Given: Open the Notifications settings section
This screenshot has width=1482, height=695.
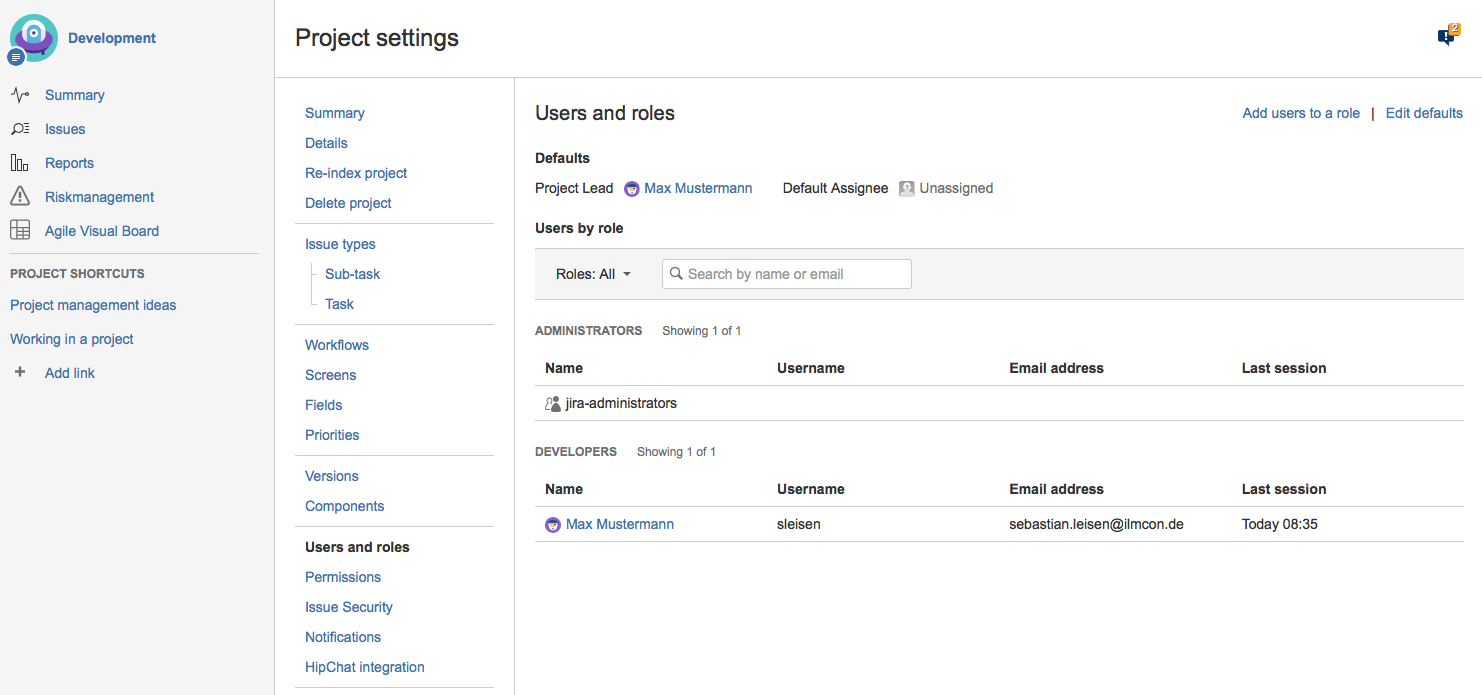Looking at the screenshot, I should click(343, 637).
